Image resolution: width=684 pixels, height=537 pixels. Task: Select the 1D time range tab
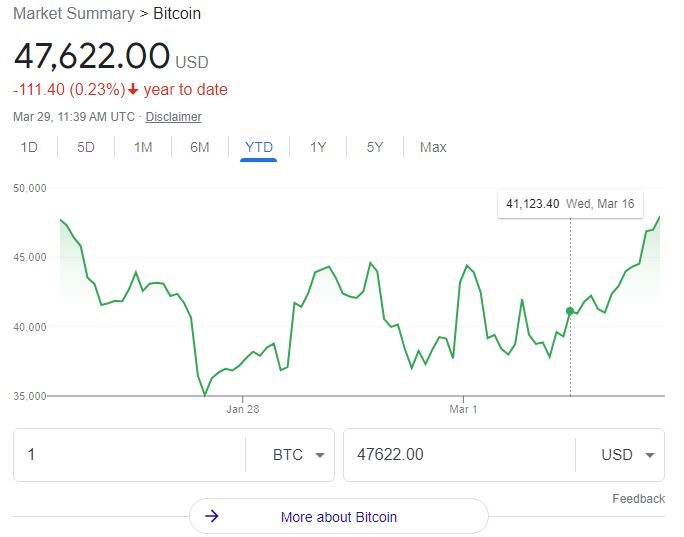coord(29,147)
